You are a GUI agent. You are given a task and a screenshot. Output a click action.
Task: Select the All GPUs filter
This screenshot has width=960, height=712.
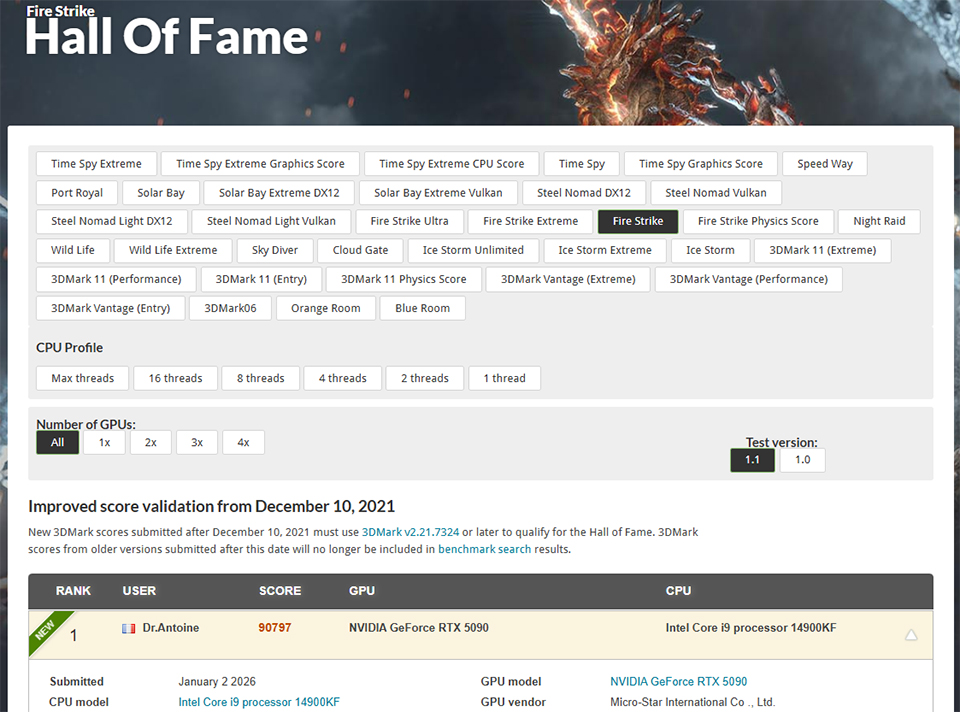(x=57, y=441)
